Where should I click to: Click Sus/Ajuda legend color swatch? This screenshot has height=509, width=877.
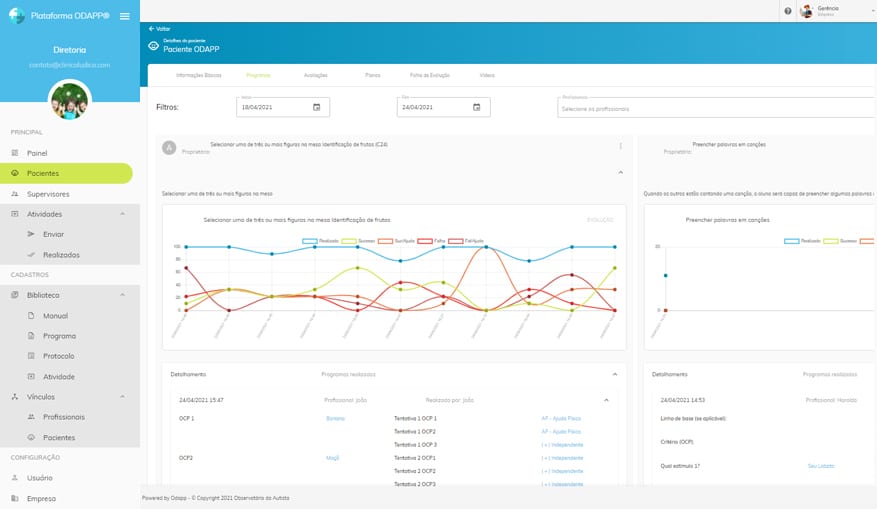coord(388,241)
